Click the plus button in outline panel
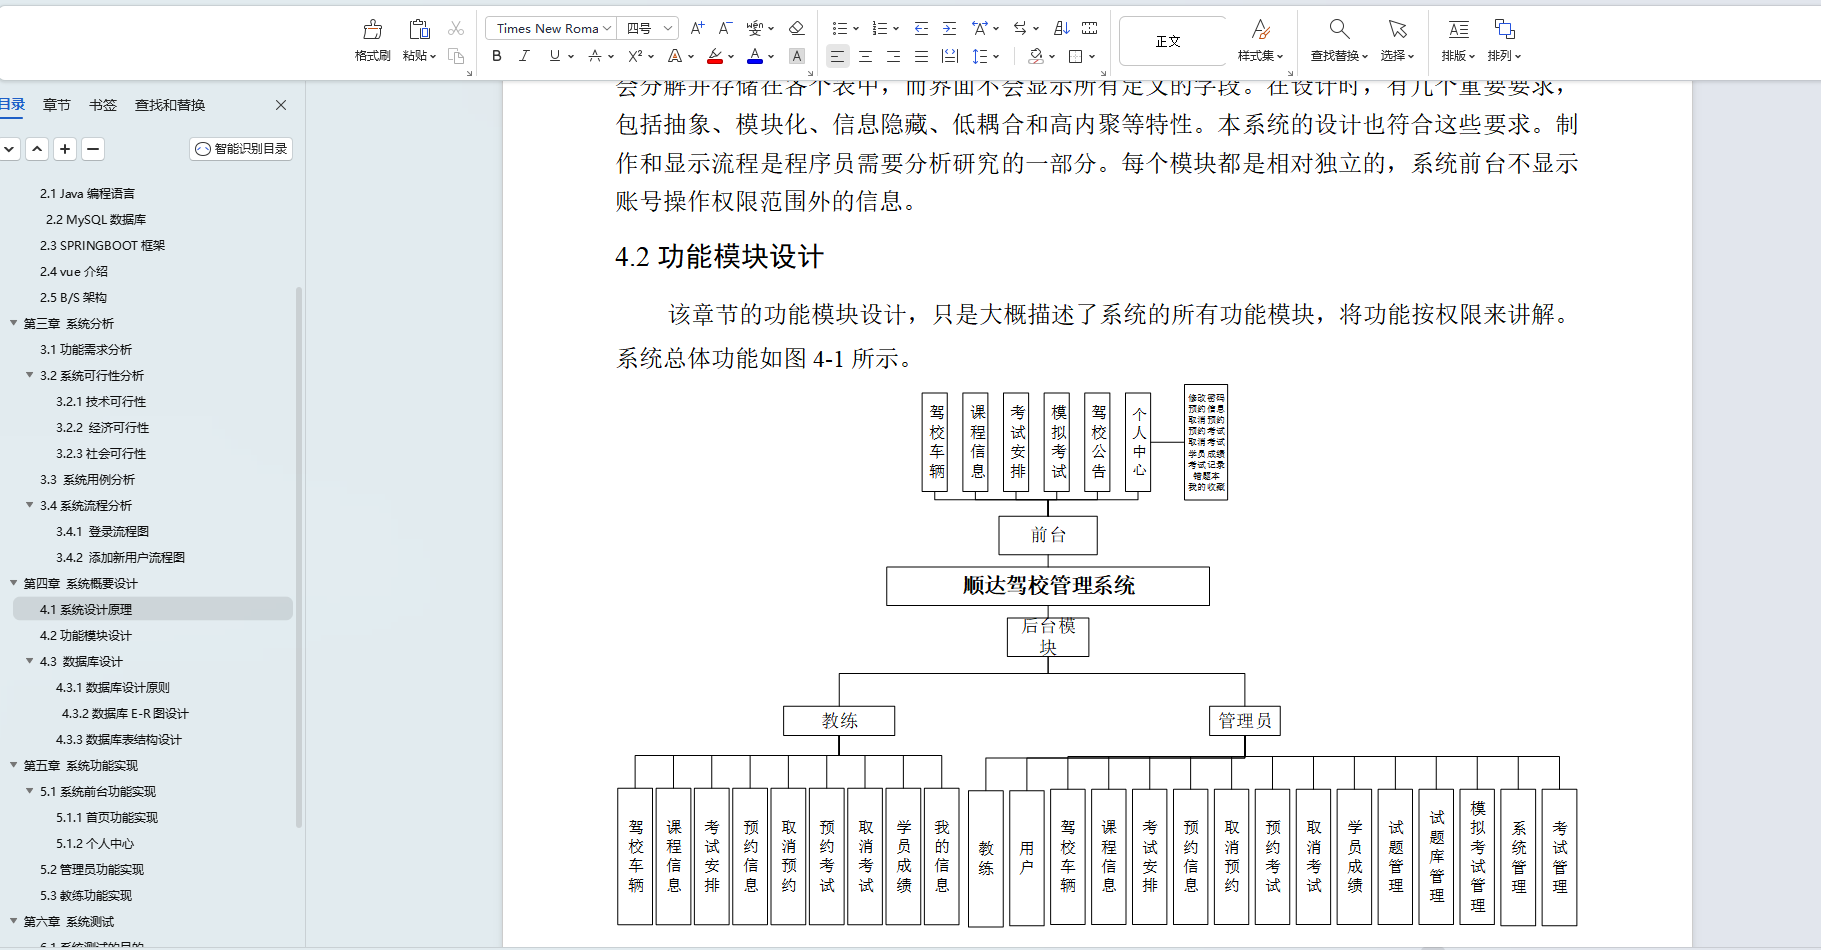Screen dimensions: 1821x950 pyautogui.click(x=65, y=149)
